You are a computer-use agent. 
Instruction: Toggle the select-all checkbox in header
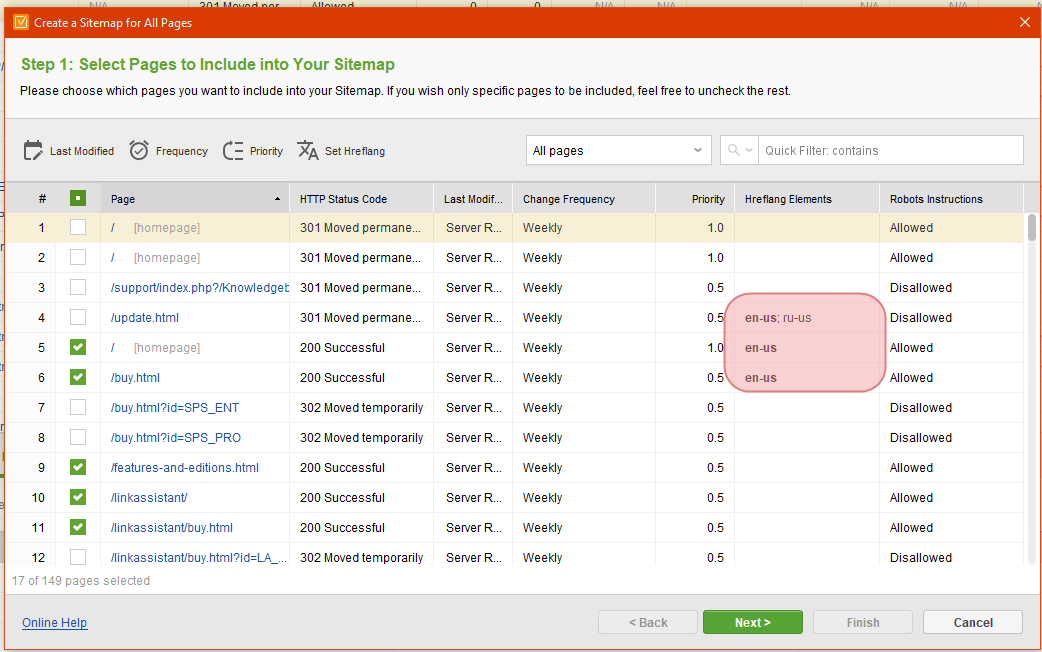[78, 198]
